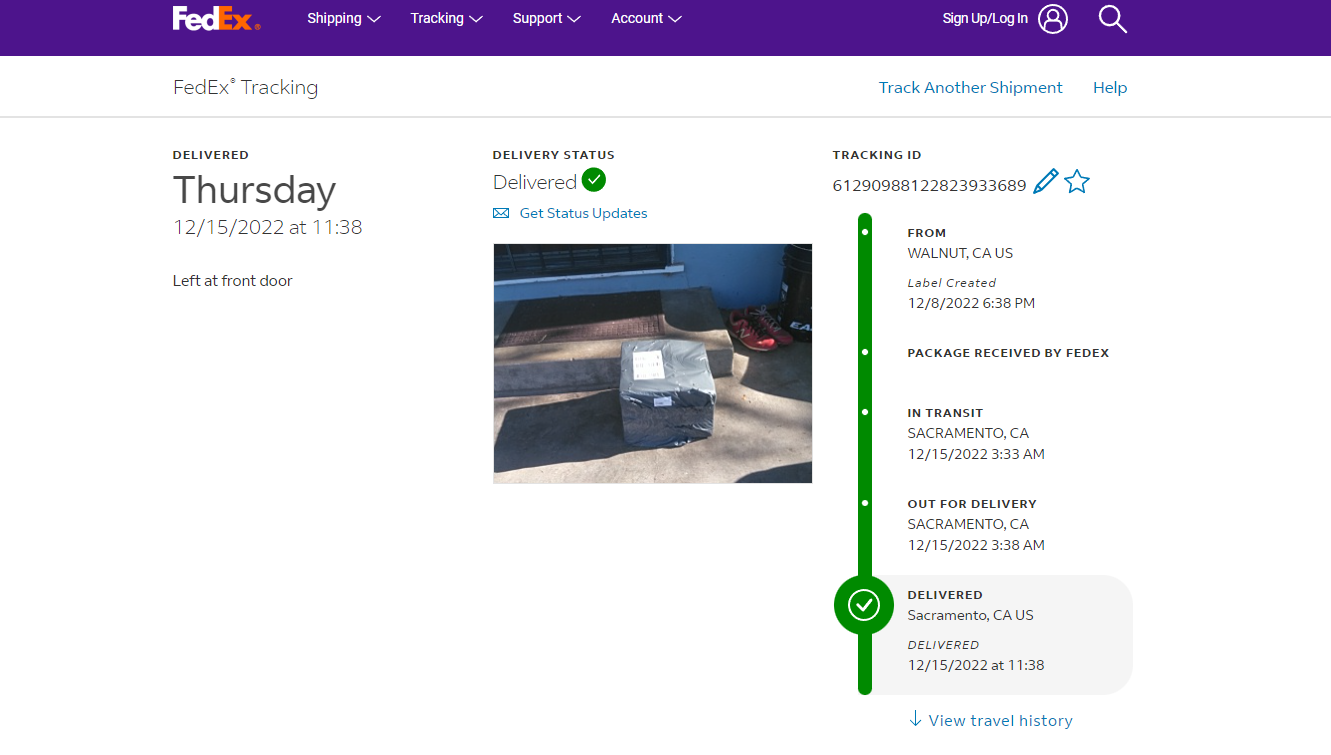Open the Help link

tap(1109, 88)
